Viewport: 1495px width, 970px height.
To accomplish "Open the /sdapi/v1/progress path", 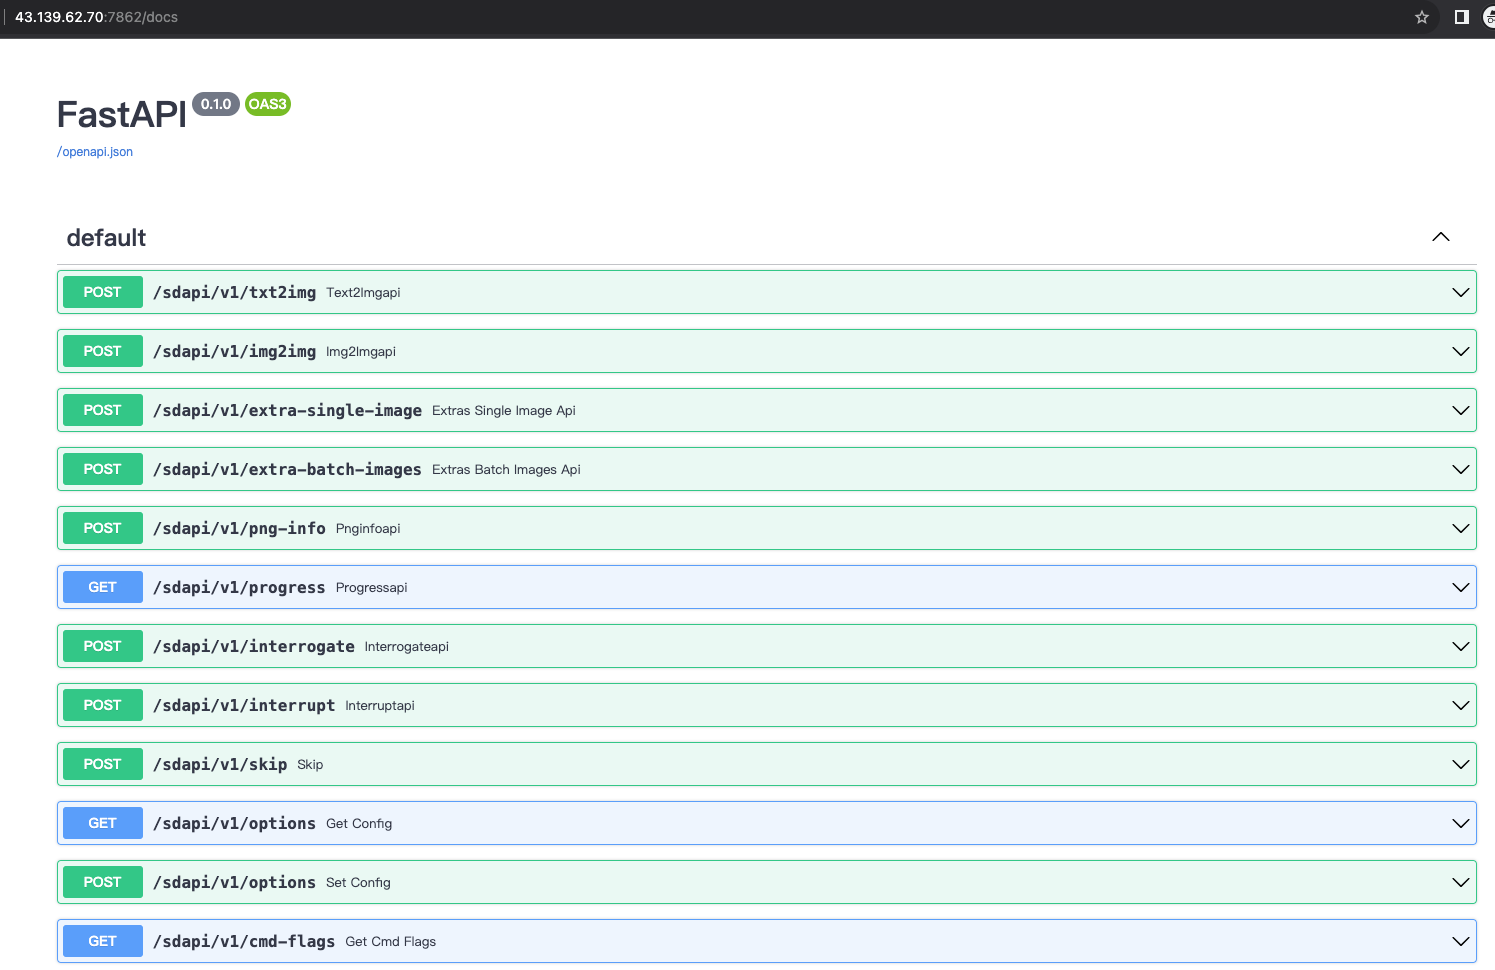I will (240, 587).
